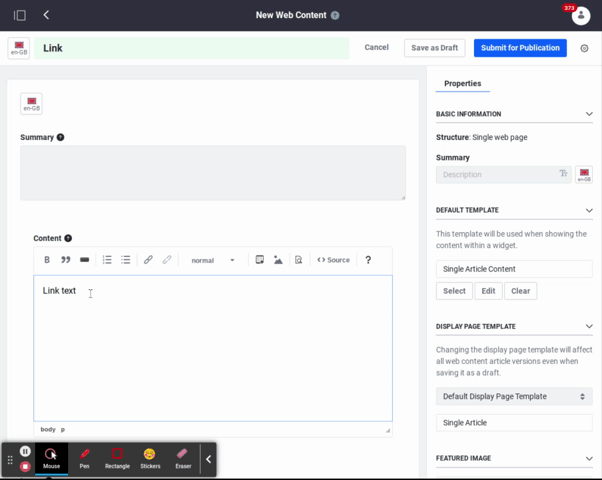The width and height of the screenshot is (602, 480).
Task: Click the Single Article field
Action: tap(514, 423)
